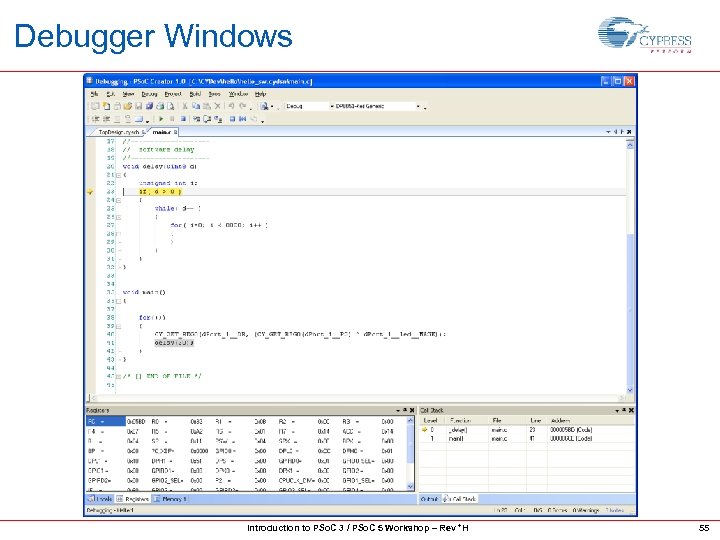Collapse the while block at line 26
Image resolution: width=720 pixels, height=540 pixels.
(x=118, y=217)
